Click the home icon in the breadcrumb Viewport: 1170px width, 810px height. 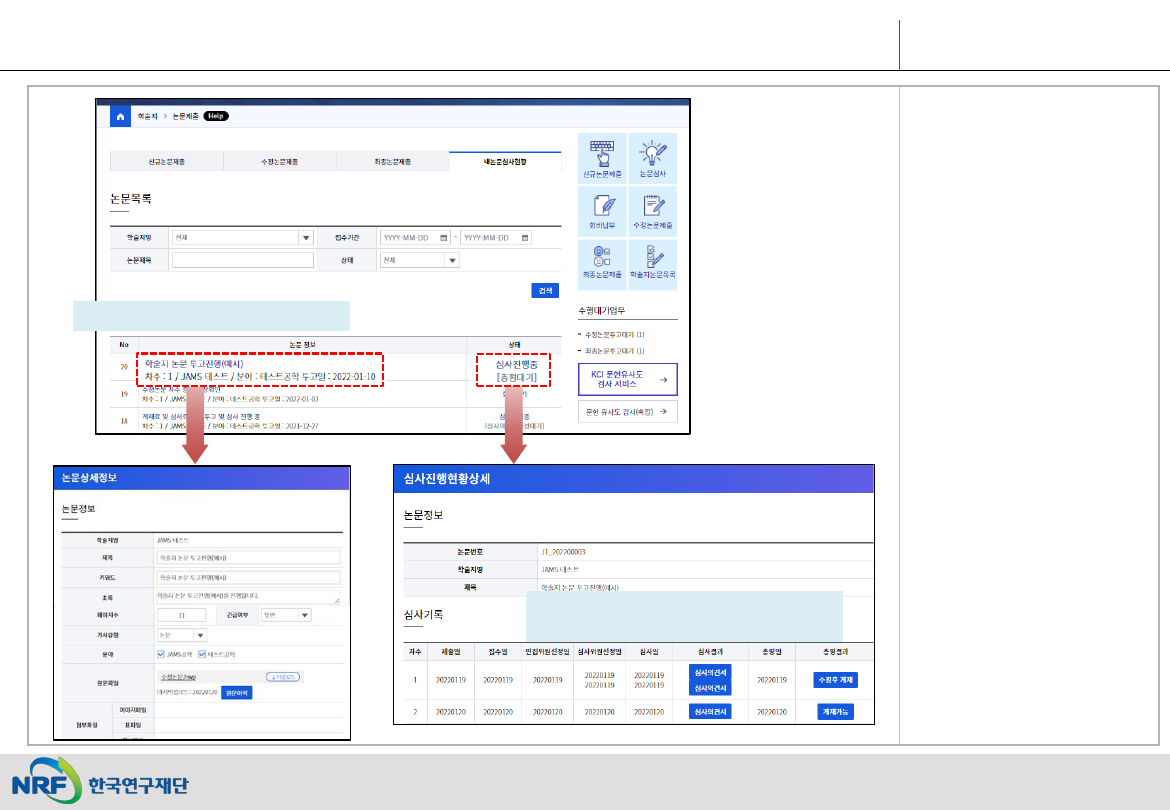[119, 116]
